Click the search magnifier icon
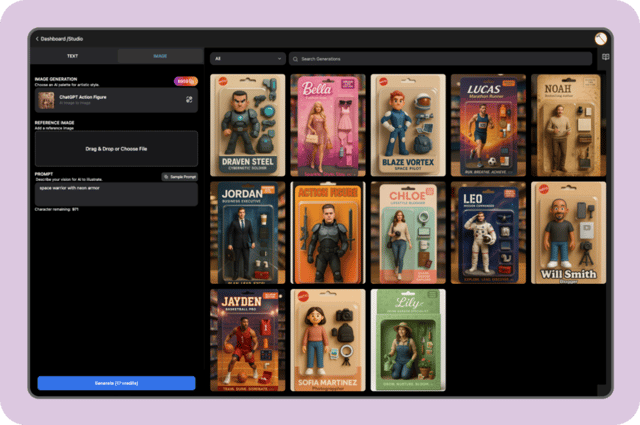640x425 pixels. [295, 59]
